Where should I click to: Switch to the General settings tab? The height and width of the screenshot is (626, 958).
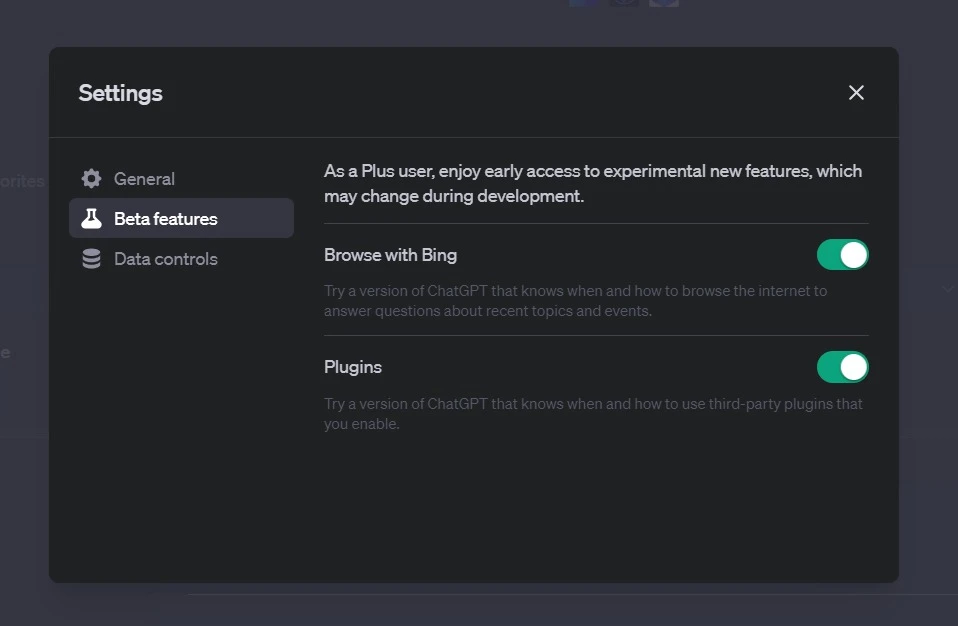[x=144, y=179]
